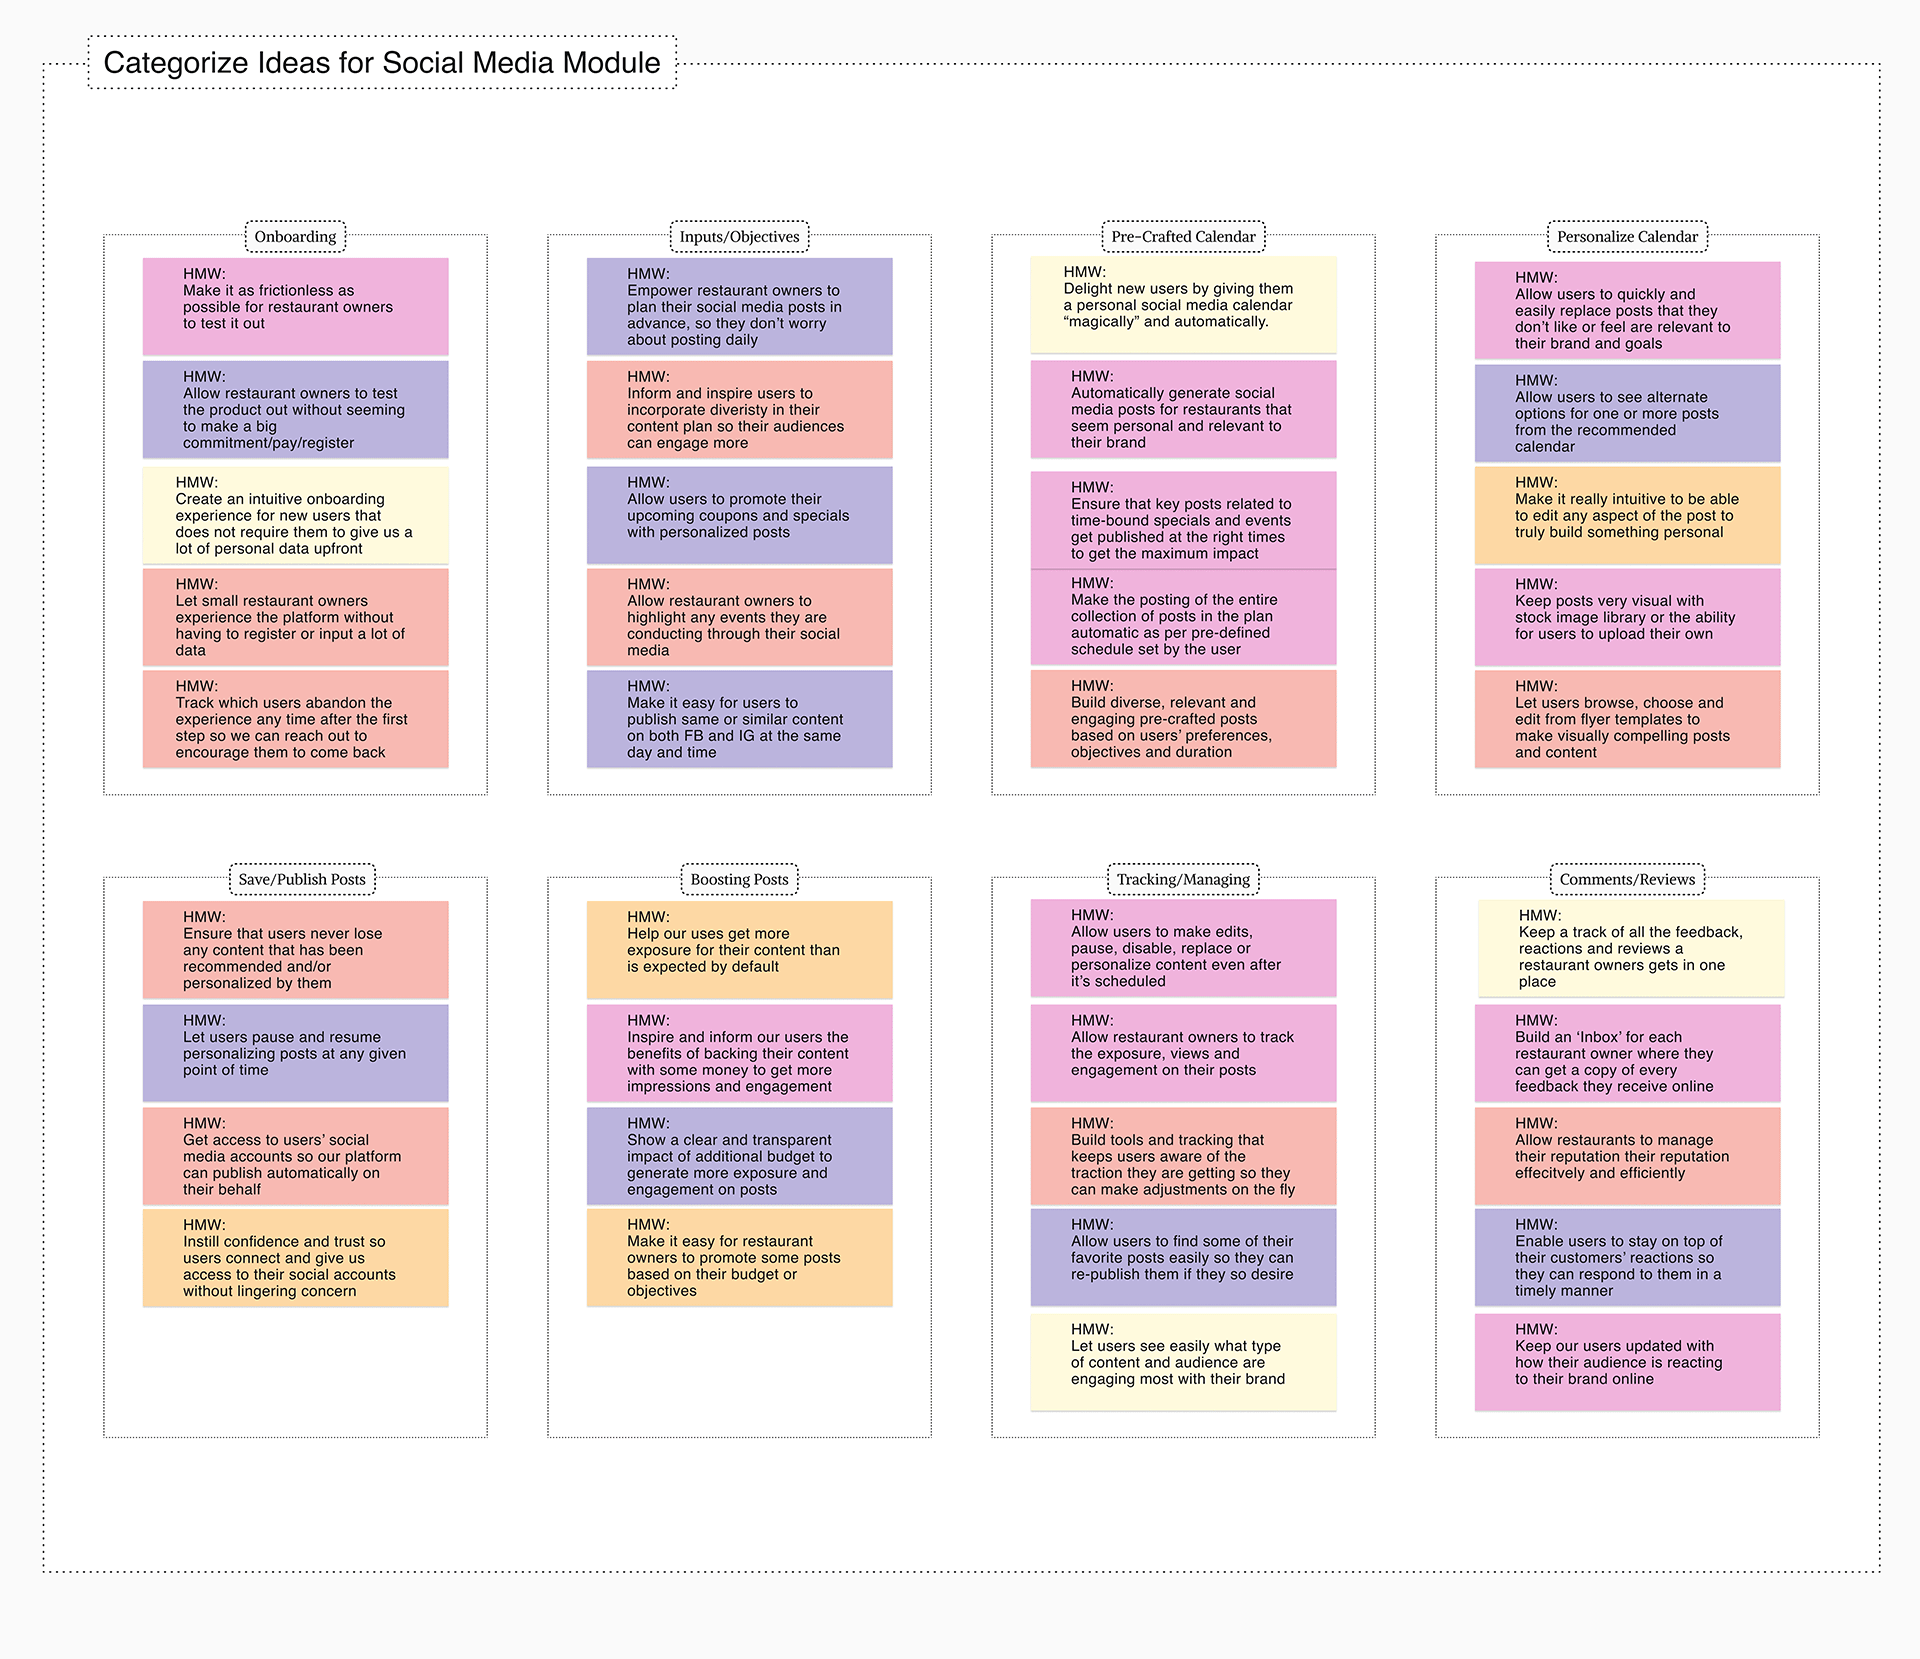1920x1659 pixels.
Task: Select the orange 'Help our uses get more exposure' note
Action: point(739,949)
